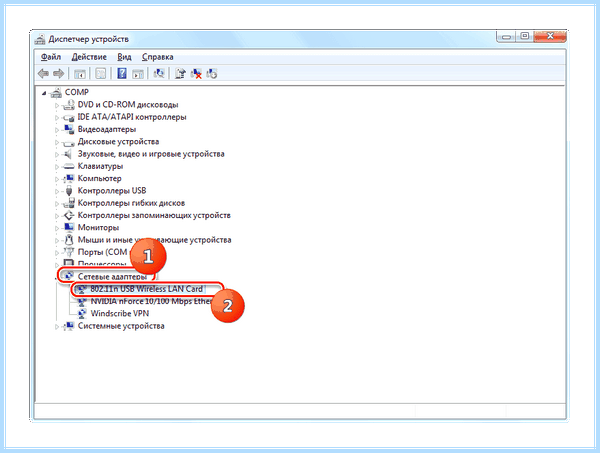Viewport: 600px width, 453px height.
Task: Scan for hardware changes toolbar icon
Action: [x=159, y=73]
